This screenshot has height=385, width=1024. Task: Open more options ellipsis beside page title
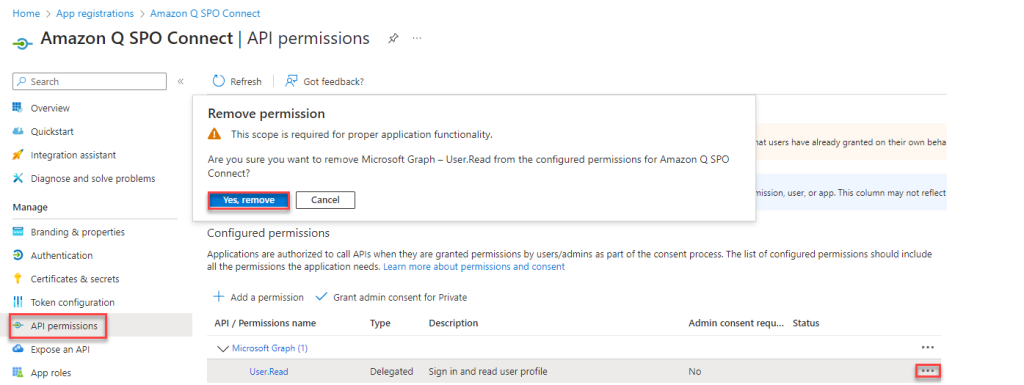tap(417, 38)
